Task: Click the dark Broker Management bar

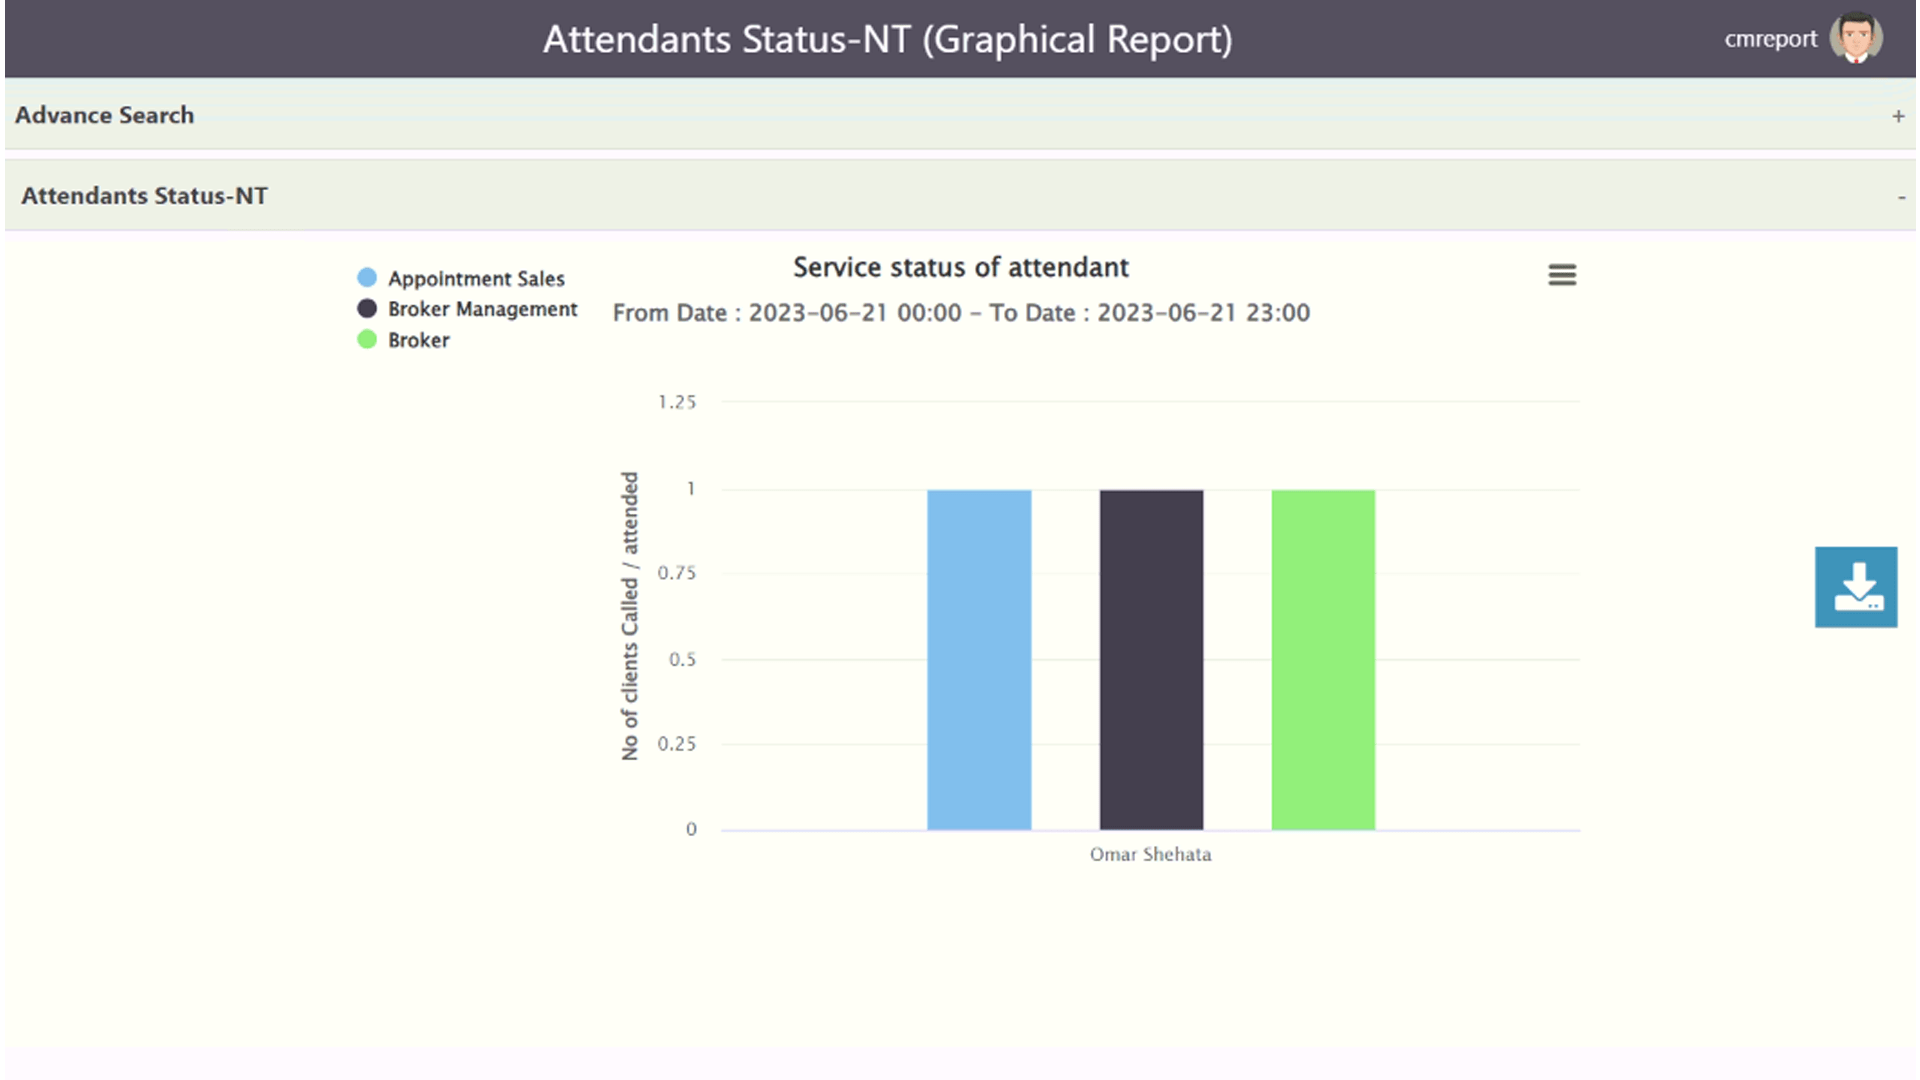Action: [1151, 660]
